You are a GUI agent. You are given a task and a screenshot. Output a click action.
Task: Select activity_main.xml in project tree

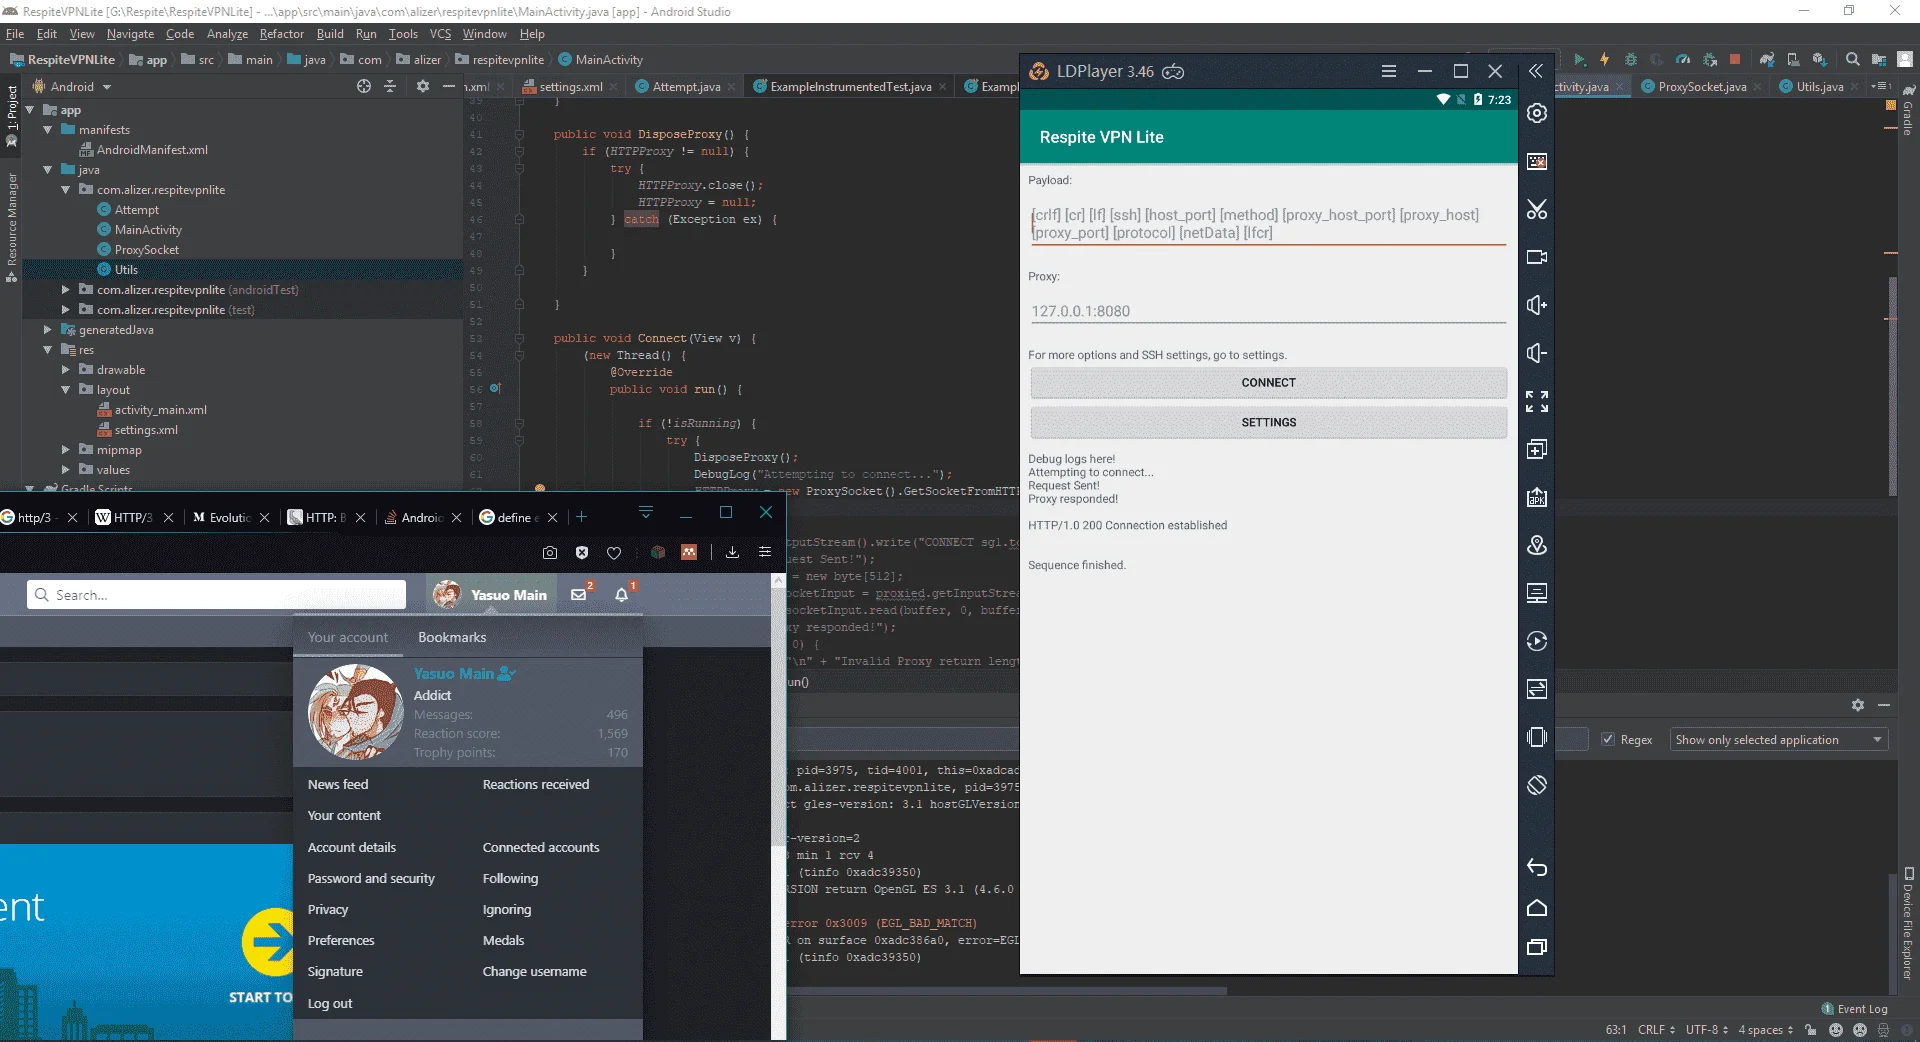tap(160, 410)
